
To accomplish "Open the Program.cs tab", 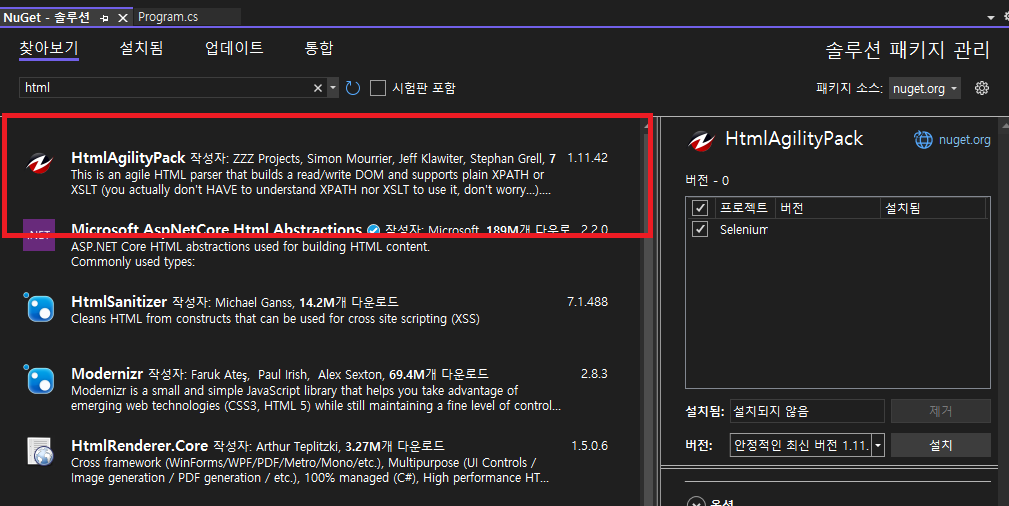I will click(x=168, y=17).
